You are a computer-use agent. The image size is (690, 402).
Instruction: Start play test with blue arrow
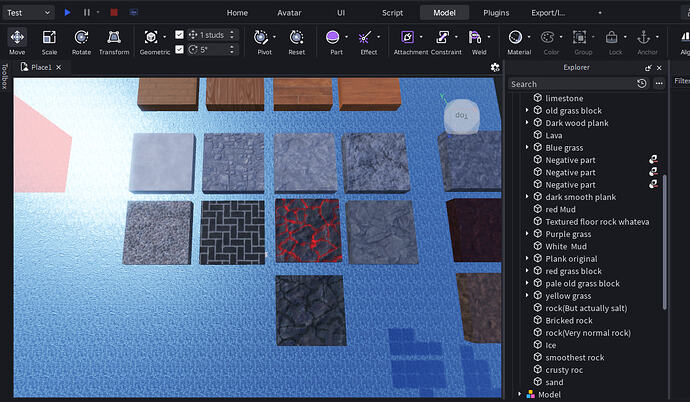(67, 12)
